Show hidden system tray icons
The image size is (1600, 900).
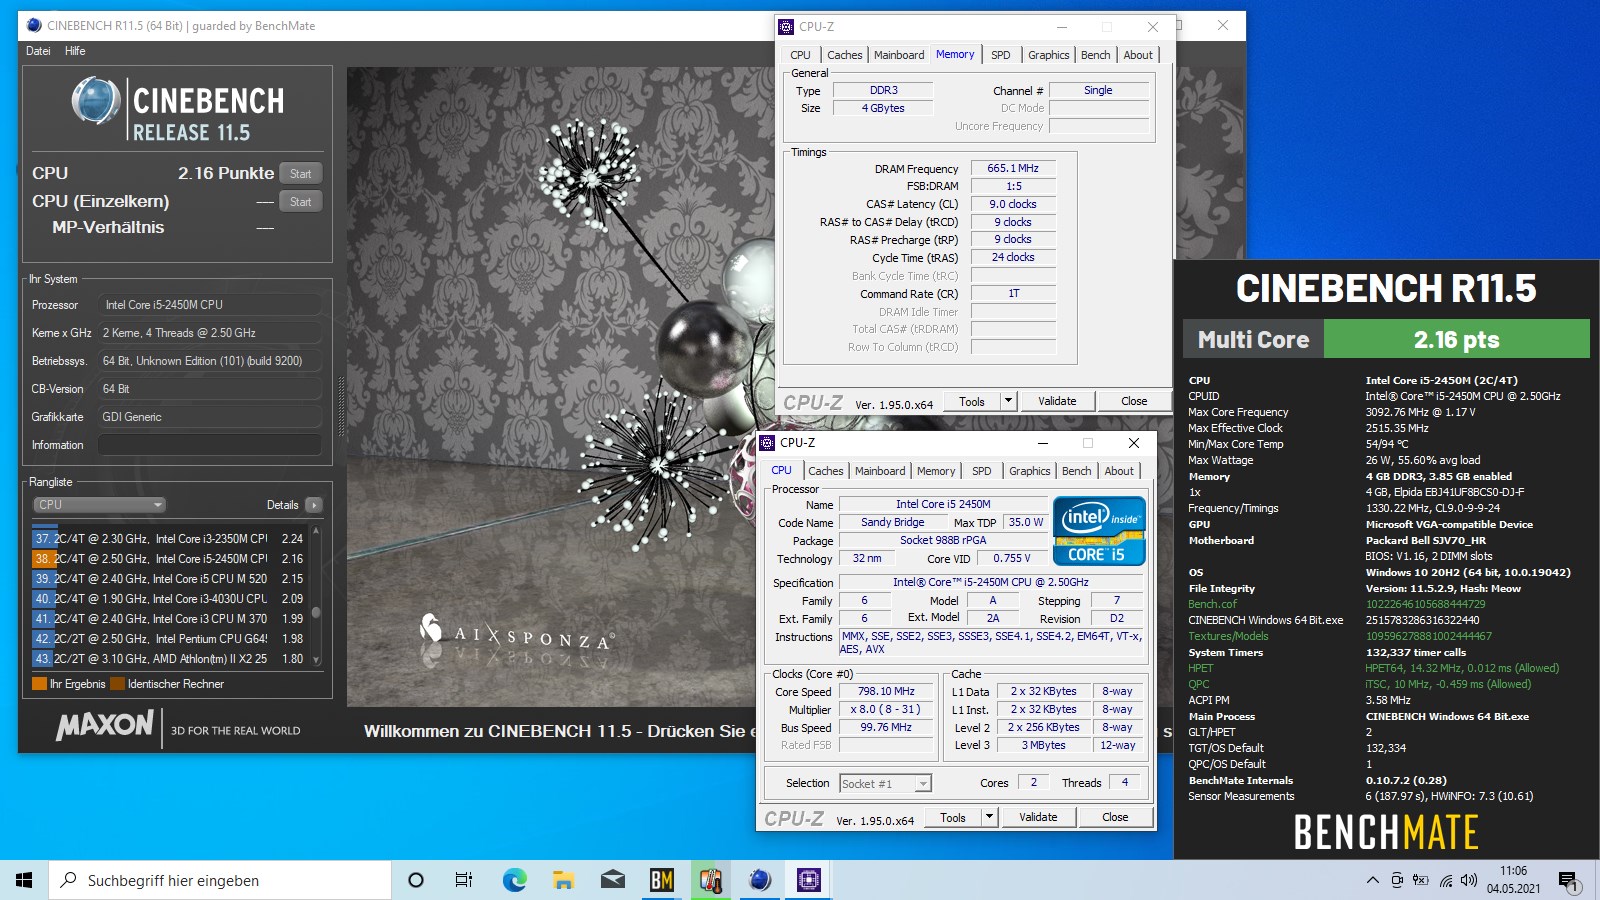tap(1372, 880)
